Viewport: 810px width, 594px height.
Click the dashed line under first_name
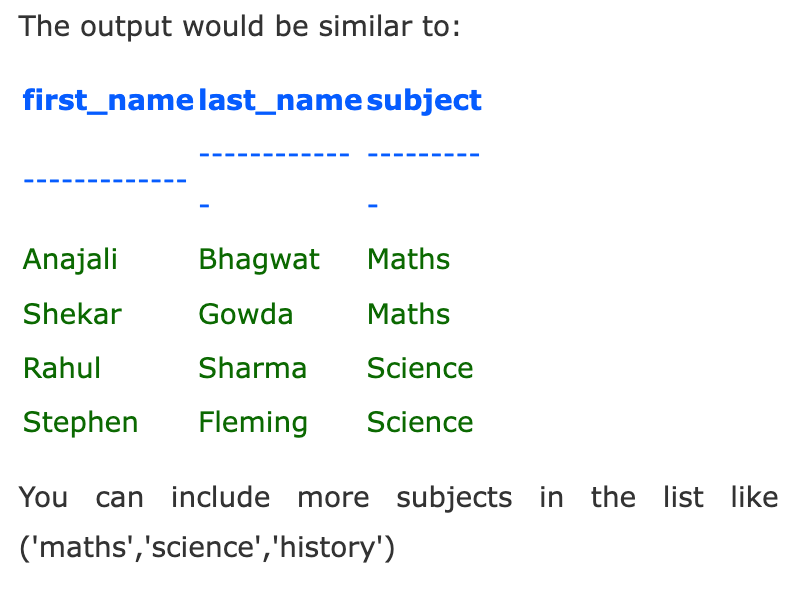click(105, 181)
